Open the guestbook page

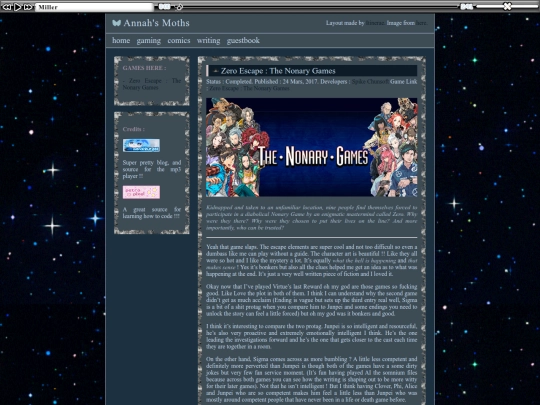(243, 41)
